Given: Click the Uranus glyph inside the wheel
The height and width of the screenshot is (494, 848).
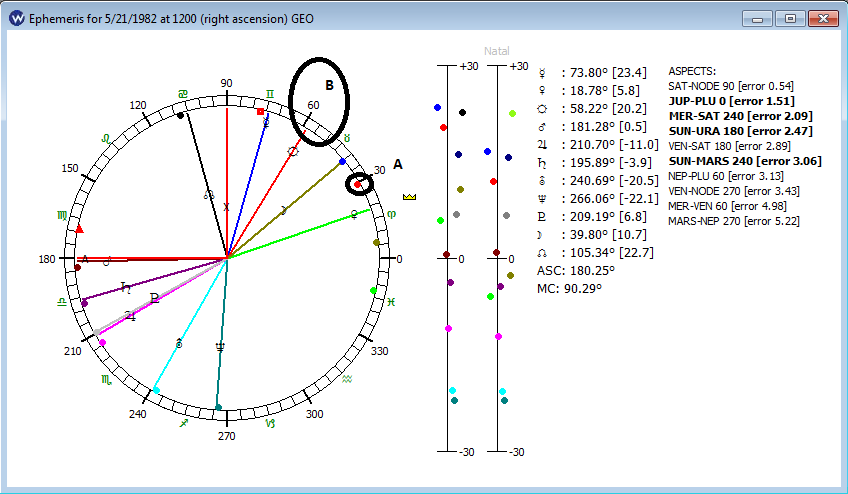Looking at the screenshot, I should 179,344.
